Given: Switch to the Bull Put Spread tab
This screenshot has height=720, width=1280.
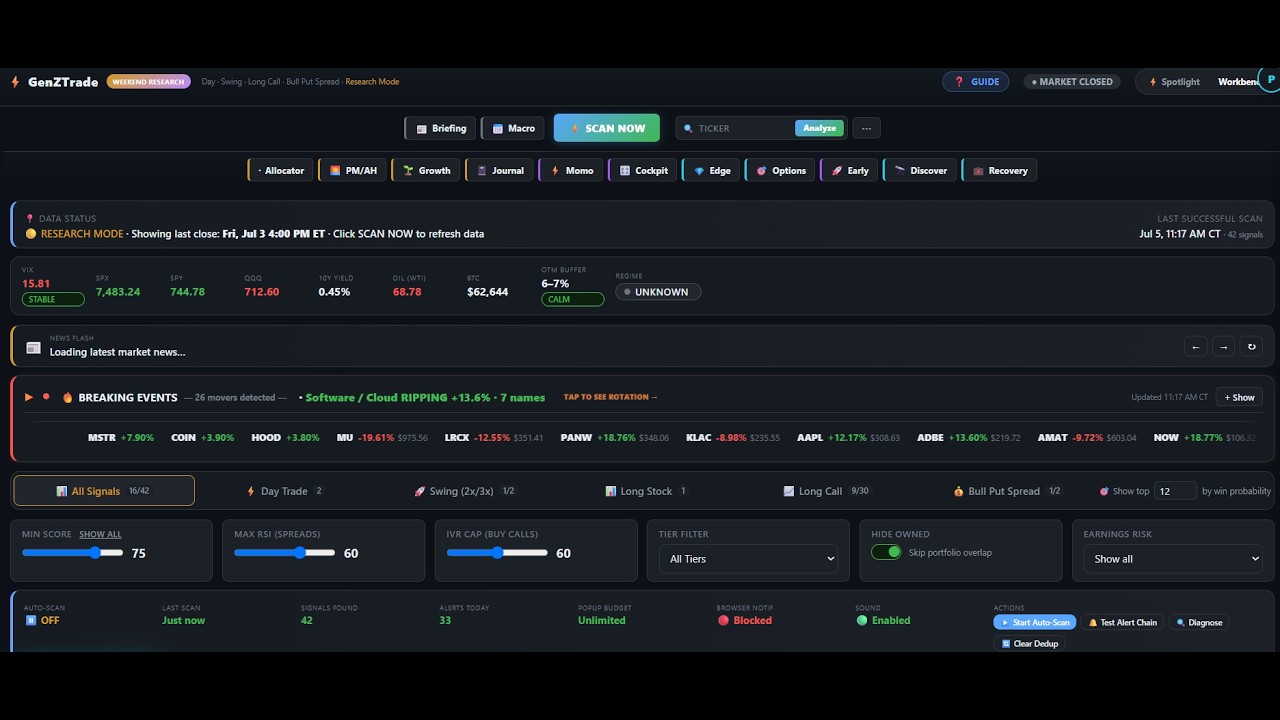Looking at the screenshot, I should pyautogui.click(x=1007, y=491).
